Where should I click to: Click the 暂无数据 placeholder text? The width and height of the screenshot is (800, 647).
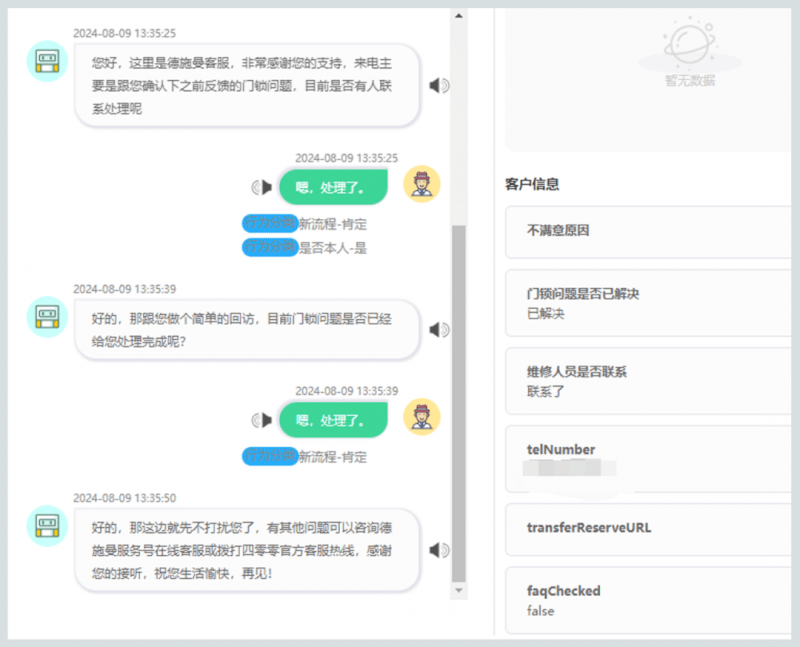tap(690, 80)
